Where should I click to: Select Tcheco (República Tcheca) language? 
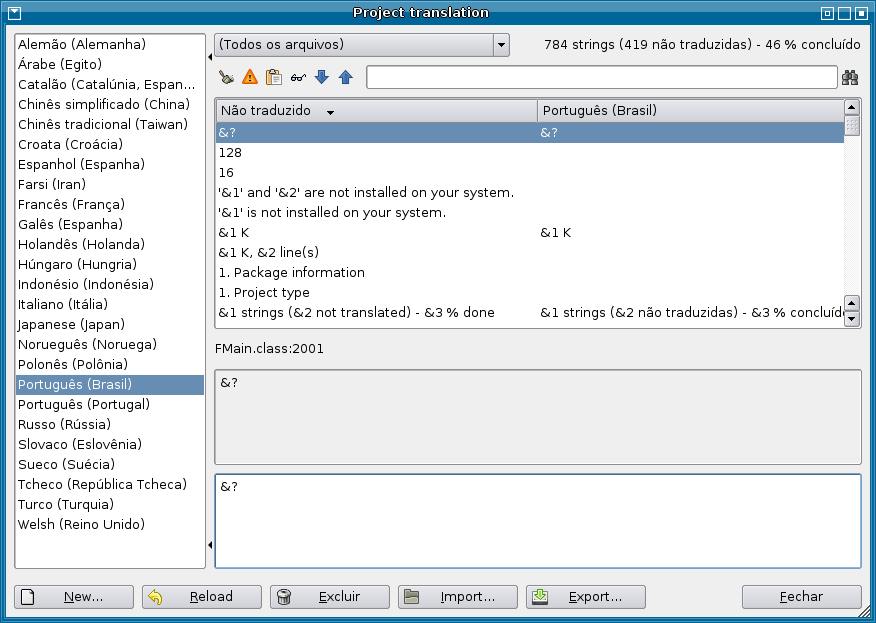[110, 484]
